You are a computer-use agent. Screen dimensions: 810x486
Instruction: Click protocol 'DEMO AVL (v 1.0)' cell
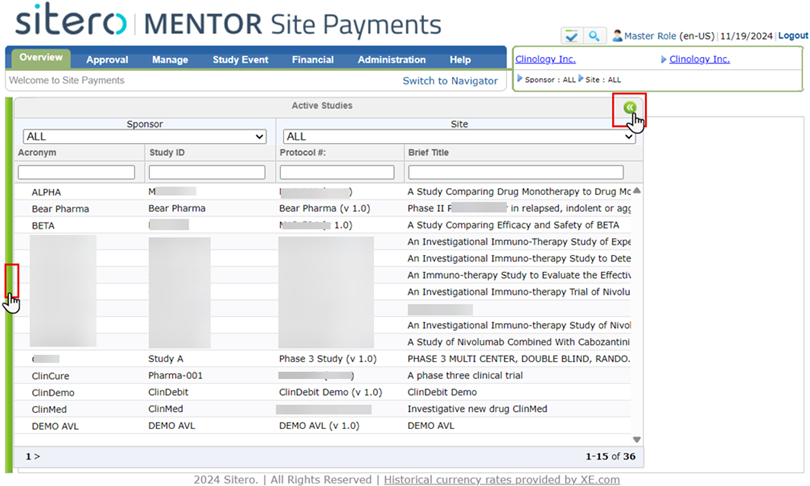319,426
